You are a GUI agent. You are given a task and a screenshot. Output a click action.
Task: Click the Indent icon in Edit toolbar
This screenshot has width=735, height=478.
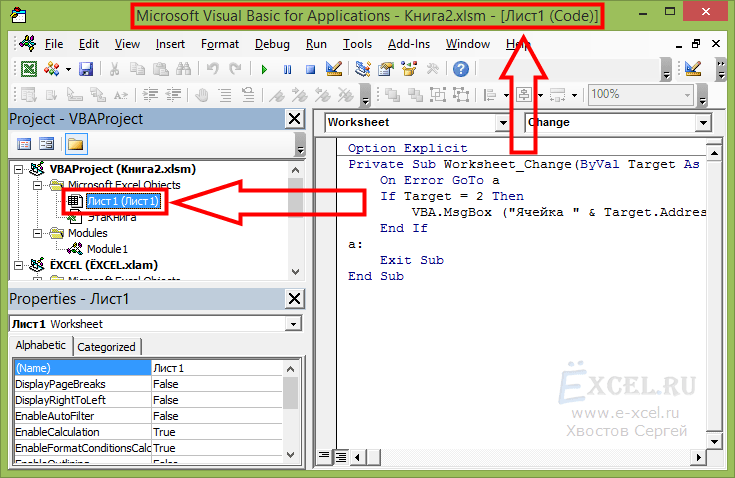point(150,95)
